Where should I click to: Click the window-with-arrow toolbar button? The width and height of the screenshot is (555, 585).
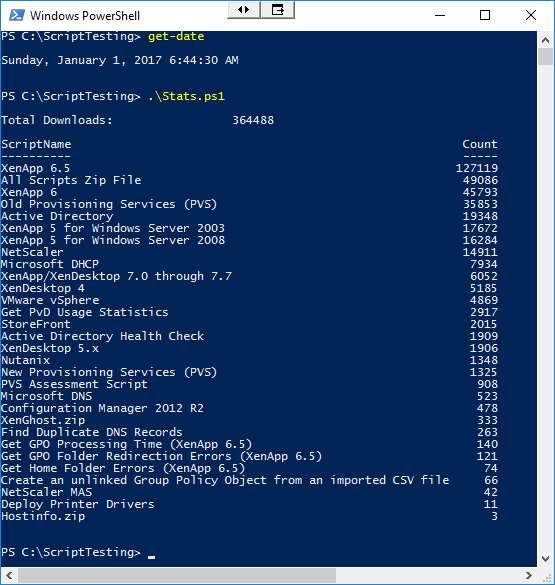tap(278, 10)
